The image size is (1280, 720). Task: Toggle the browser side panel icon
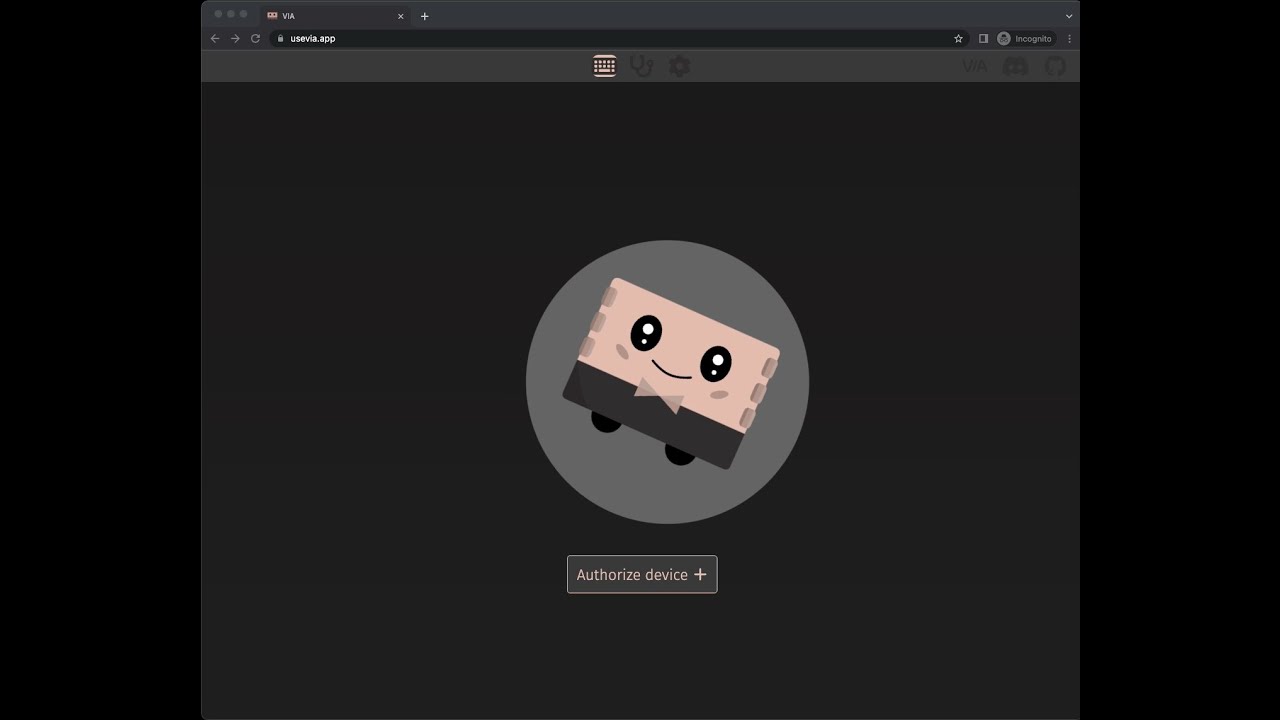point(983,38)
